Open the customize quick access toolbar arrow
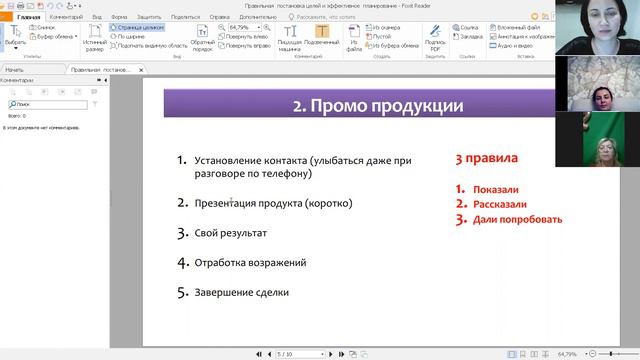The width and height of the screenshot is (640, 360). click(x=80, y=6)
